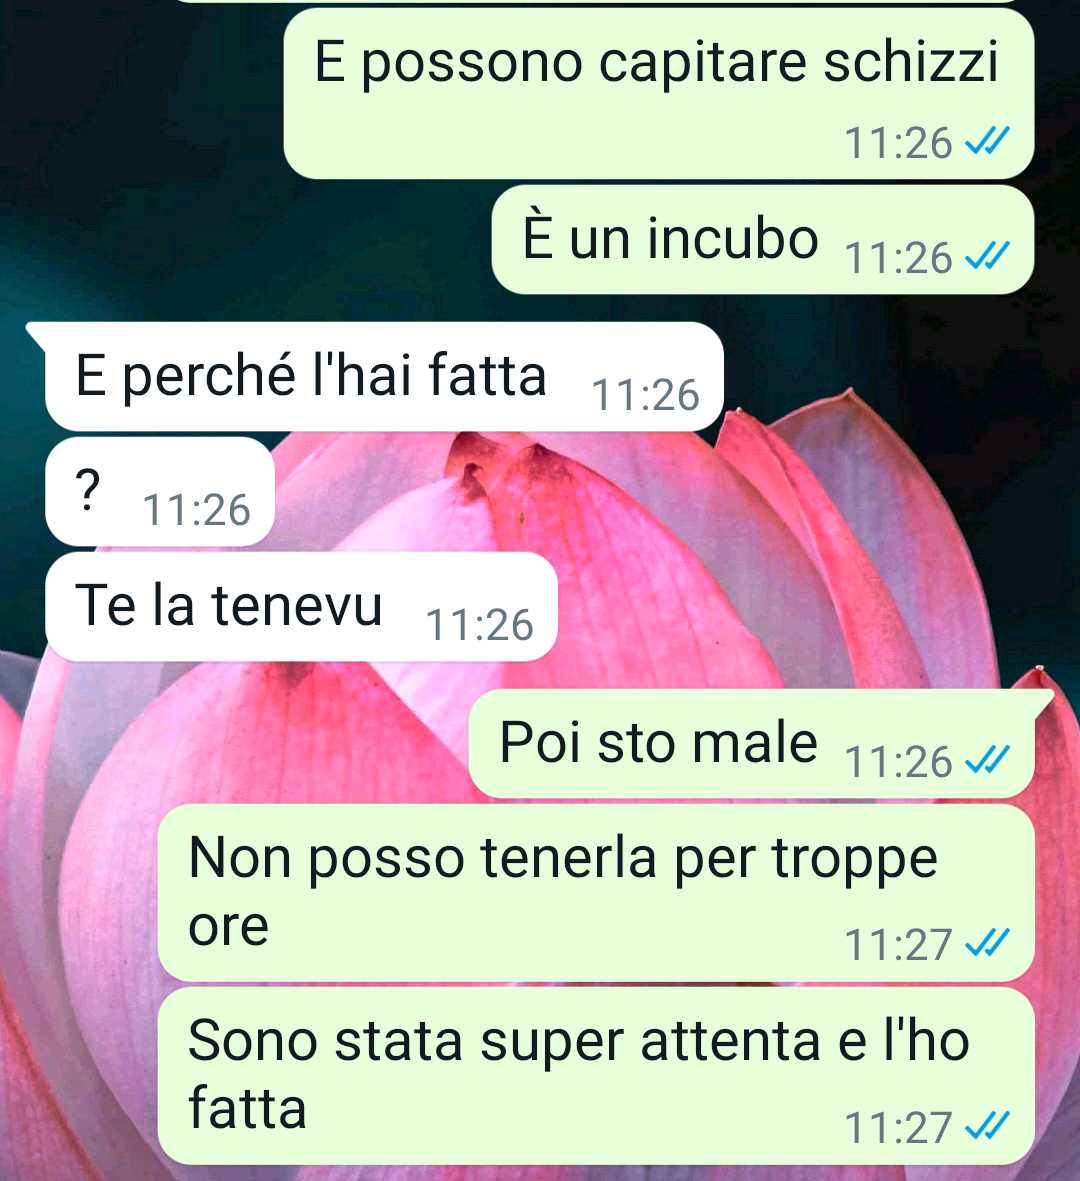Tap read ticks on 'Poi sto male' message
The width and height of the screenshot is (1080, 1181).
(x=987, y=761)
